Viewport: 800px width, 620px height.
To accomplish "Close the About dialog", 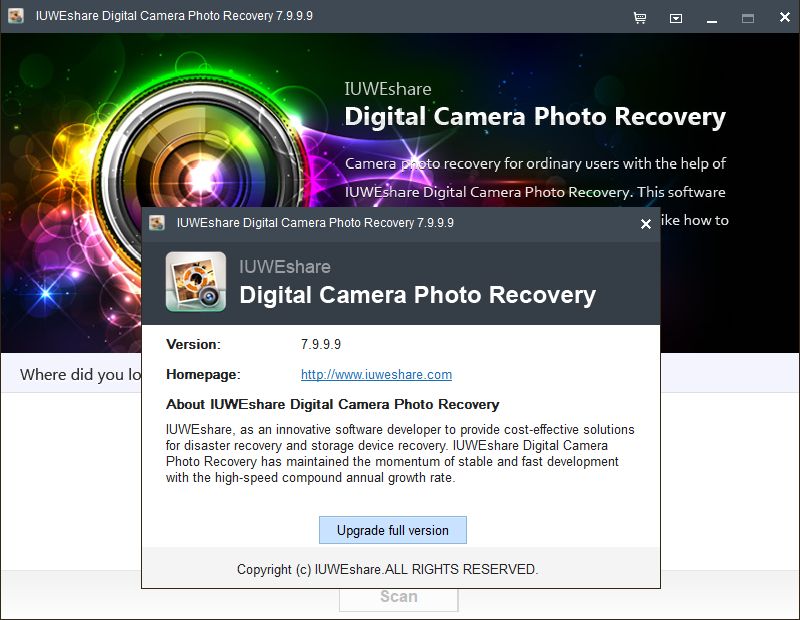I will pyautogui.click(x=645, y=225).
